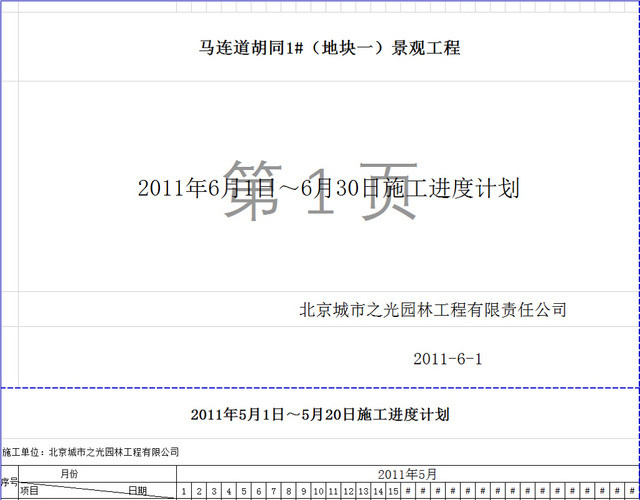Select the day 11 column cell
This screenshot has width=640, height=500.
click(333, 491)
